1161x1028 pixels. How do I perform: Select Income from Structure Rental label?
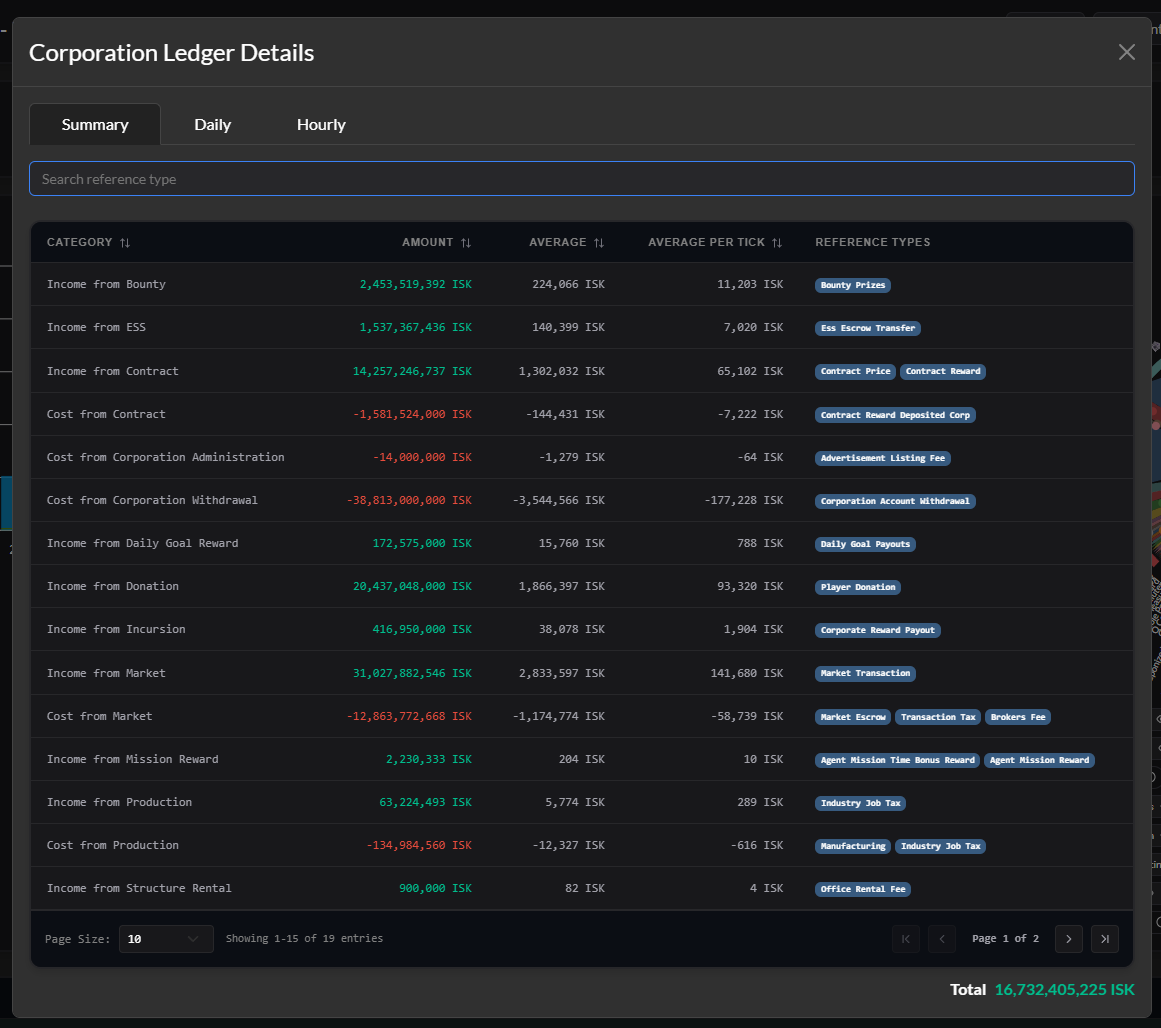click(139, 888)
